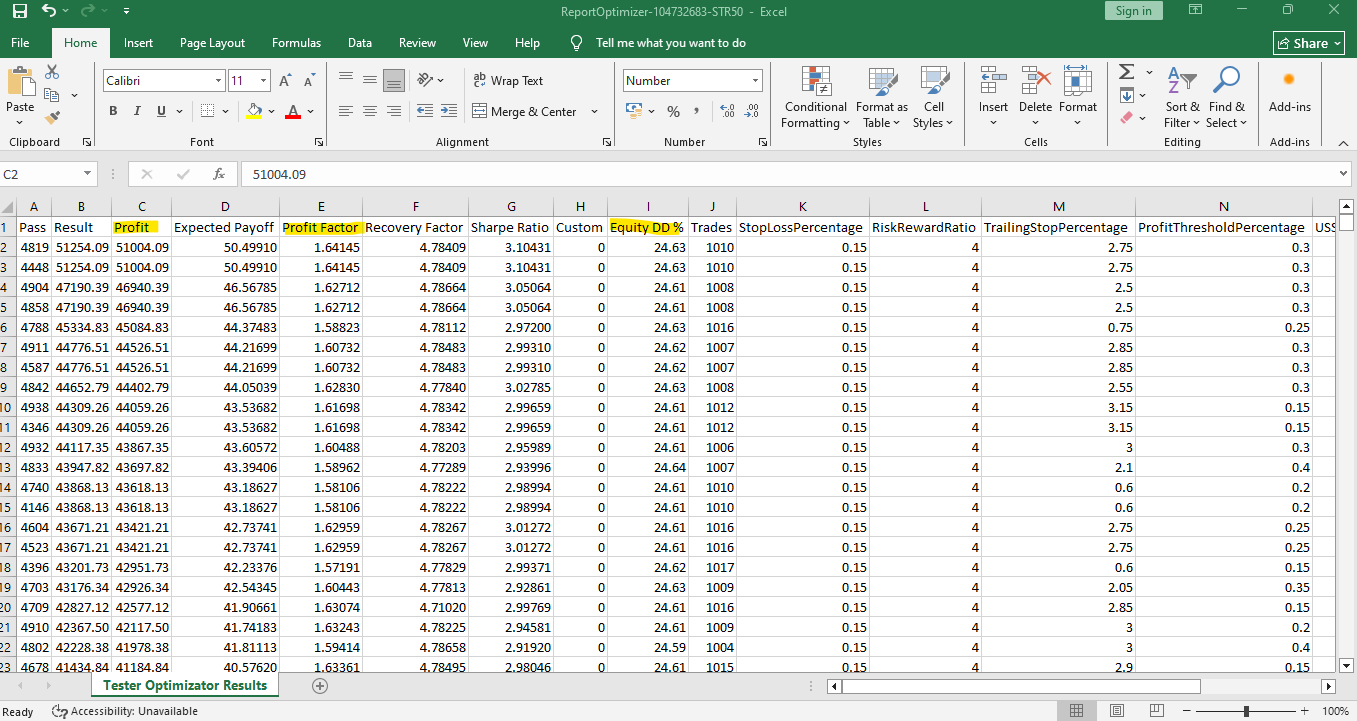Image resolution: width=1357 pixels, height=721 pixels.
Task: Toggle Bold formatting
Action: pyautogui.click(x=113, y=111)
